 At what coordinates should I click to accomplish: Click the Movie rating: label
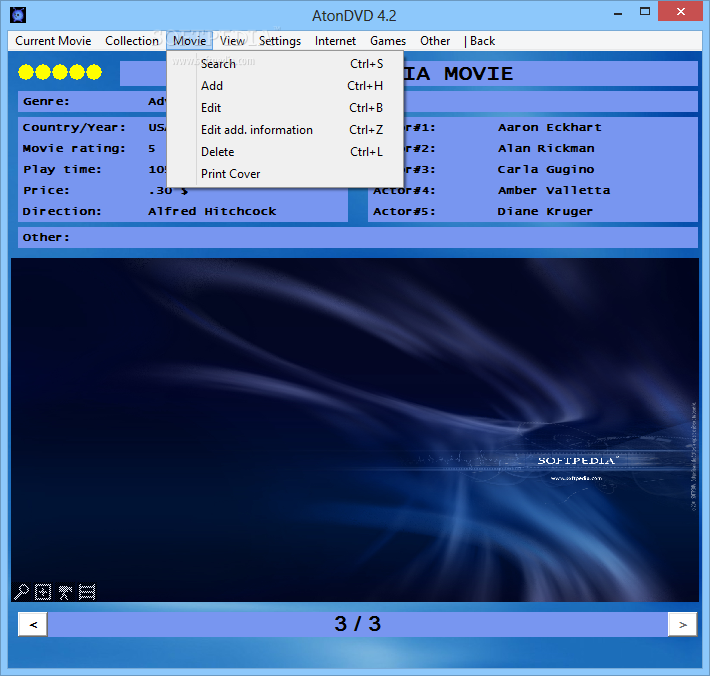pyautogui.click(x=74, y=149)
